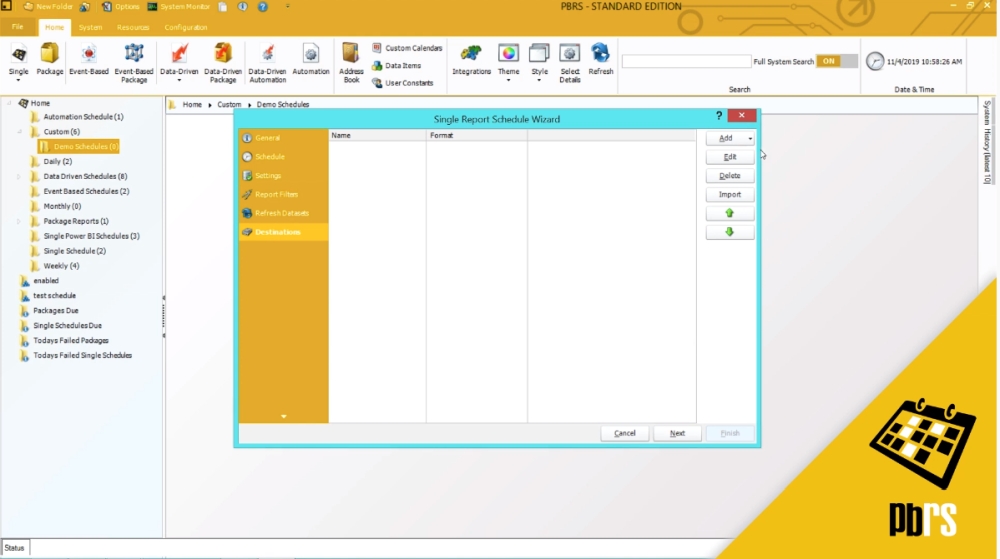Click New Folder in the title toolbar

tap(48, 6)
